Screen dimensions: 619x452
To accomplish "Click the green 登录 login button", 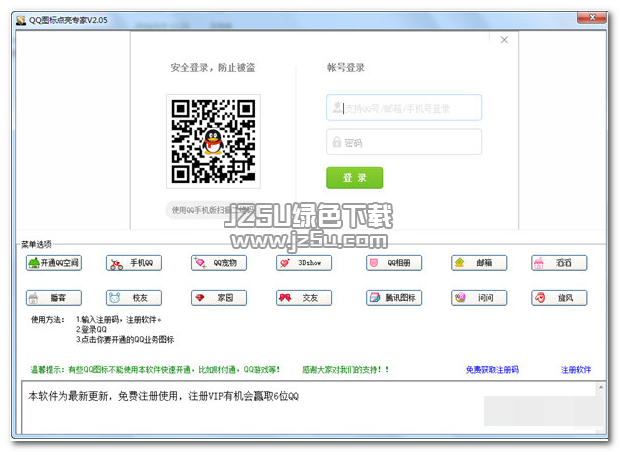I will tap(355, 178).
